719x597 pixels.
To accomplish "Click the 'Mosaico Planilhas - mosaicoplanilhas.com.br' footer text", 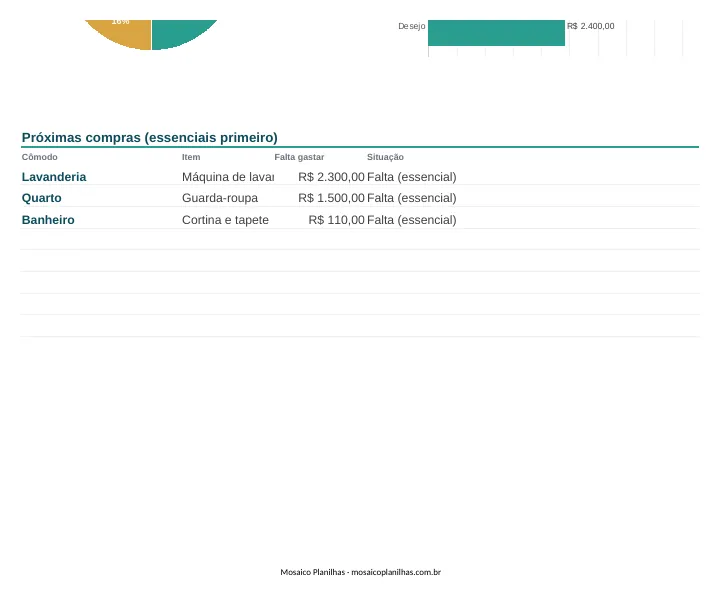I will pos(360,572).
